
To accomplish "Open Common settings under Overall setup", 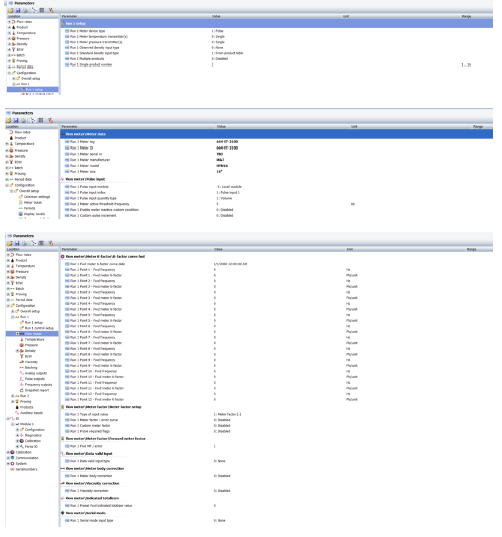I will pos(37,197).
